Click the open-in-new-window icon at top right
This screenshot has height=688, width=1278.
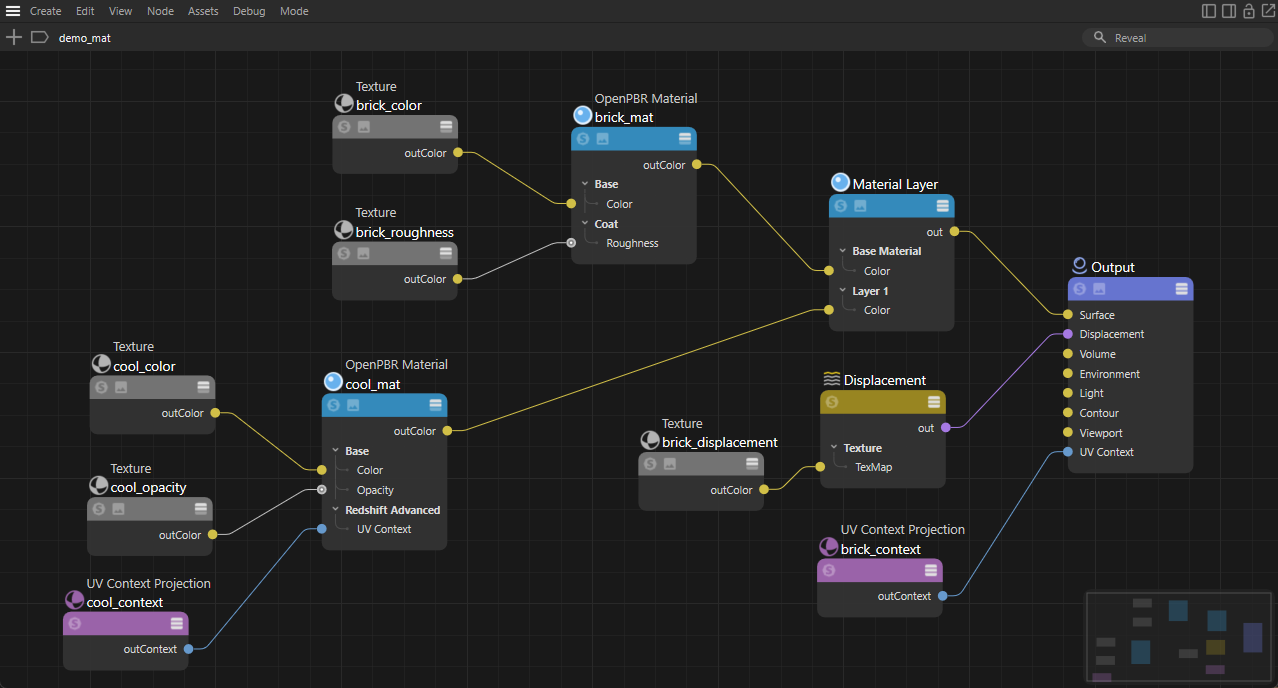1268,11
